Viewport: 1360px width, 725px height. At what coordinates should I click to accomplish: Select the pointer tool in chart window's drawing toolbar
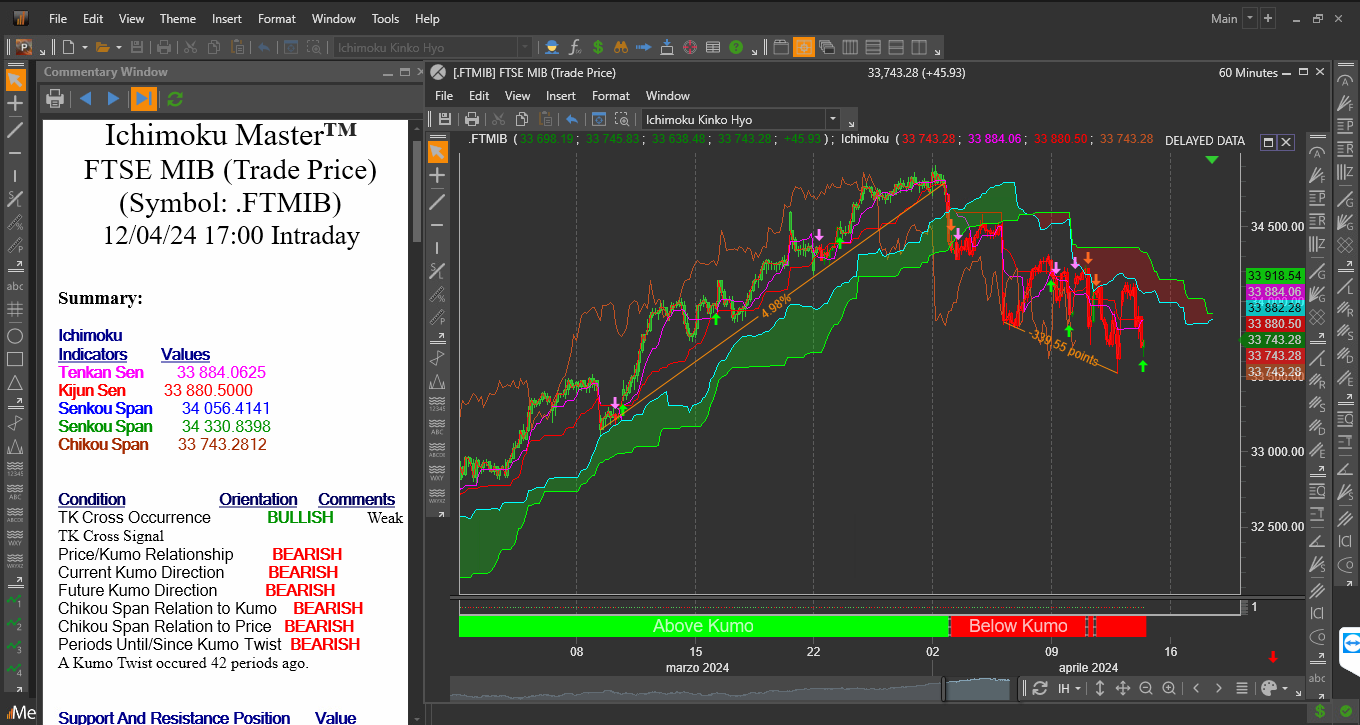(437, 151)
